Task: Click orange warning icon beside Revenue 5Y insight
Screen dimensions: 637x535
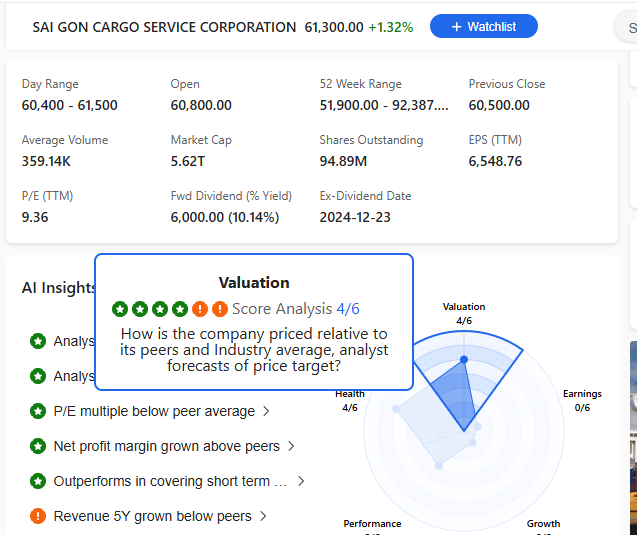Action: [x=38, y=516]
